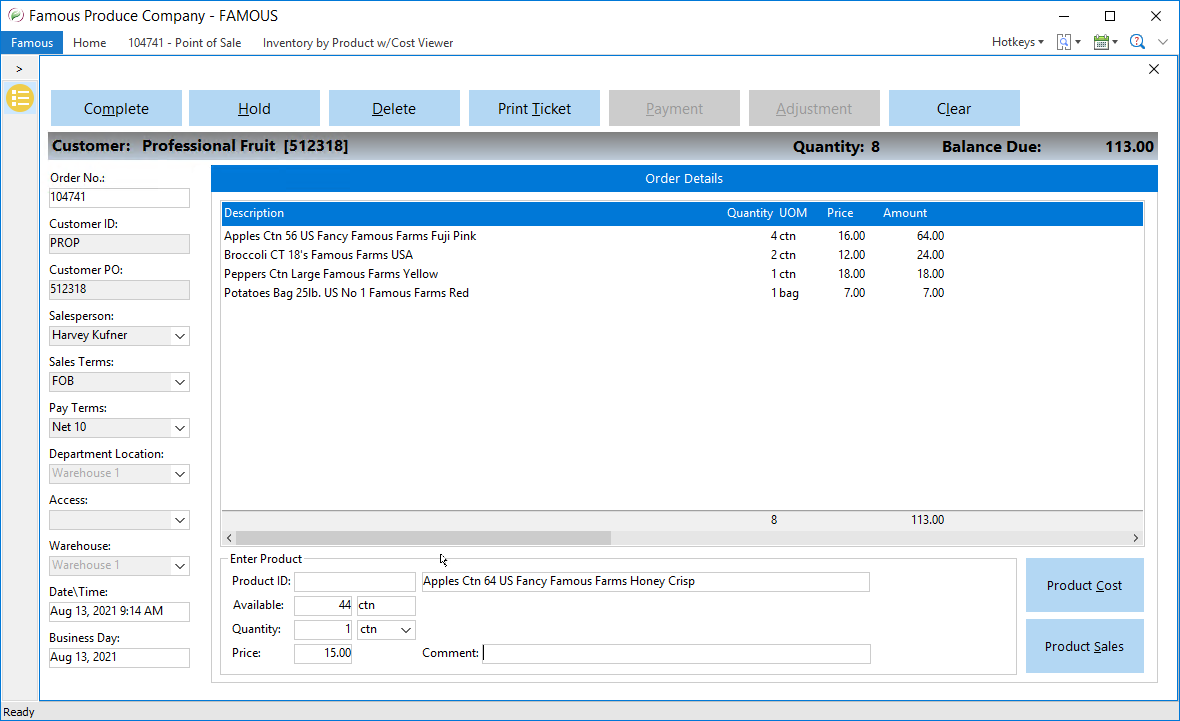
Task: Open the Warehouse dropdown
Action: [180, 565]
